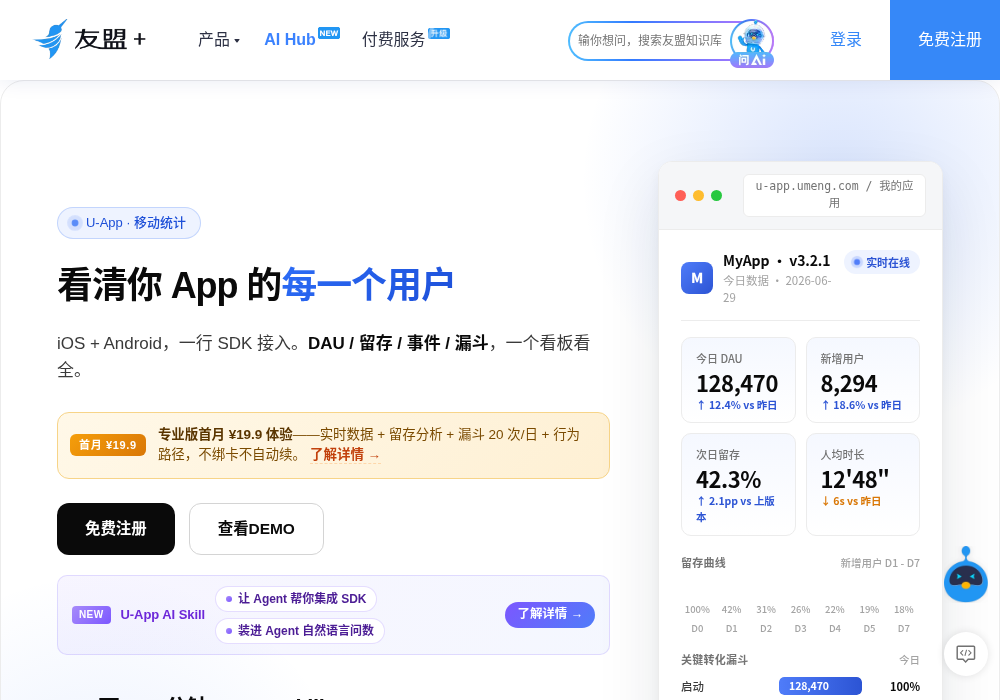1000x700 pixels.
Task: Open the 了解详情 link in promo banner
Action: [x=345, y=455]
